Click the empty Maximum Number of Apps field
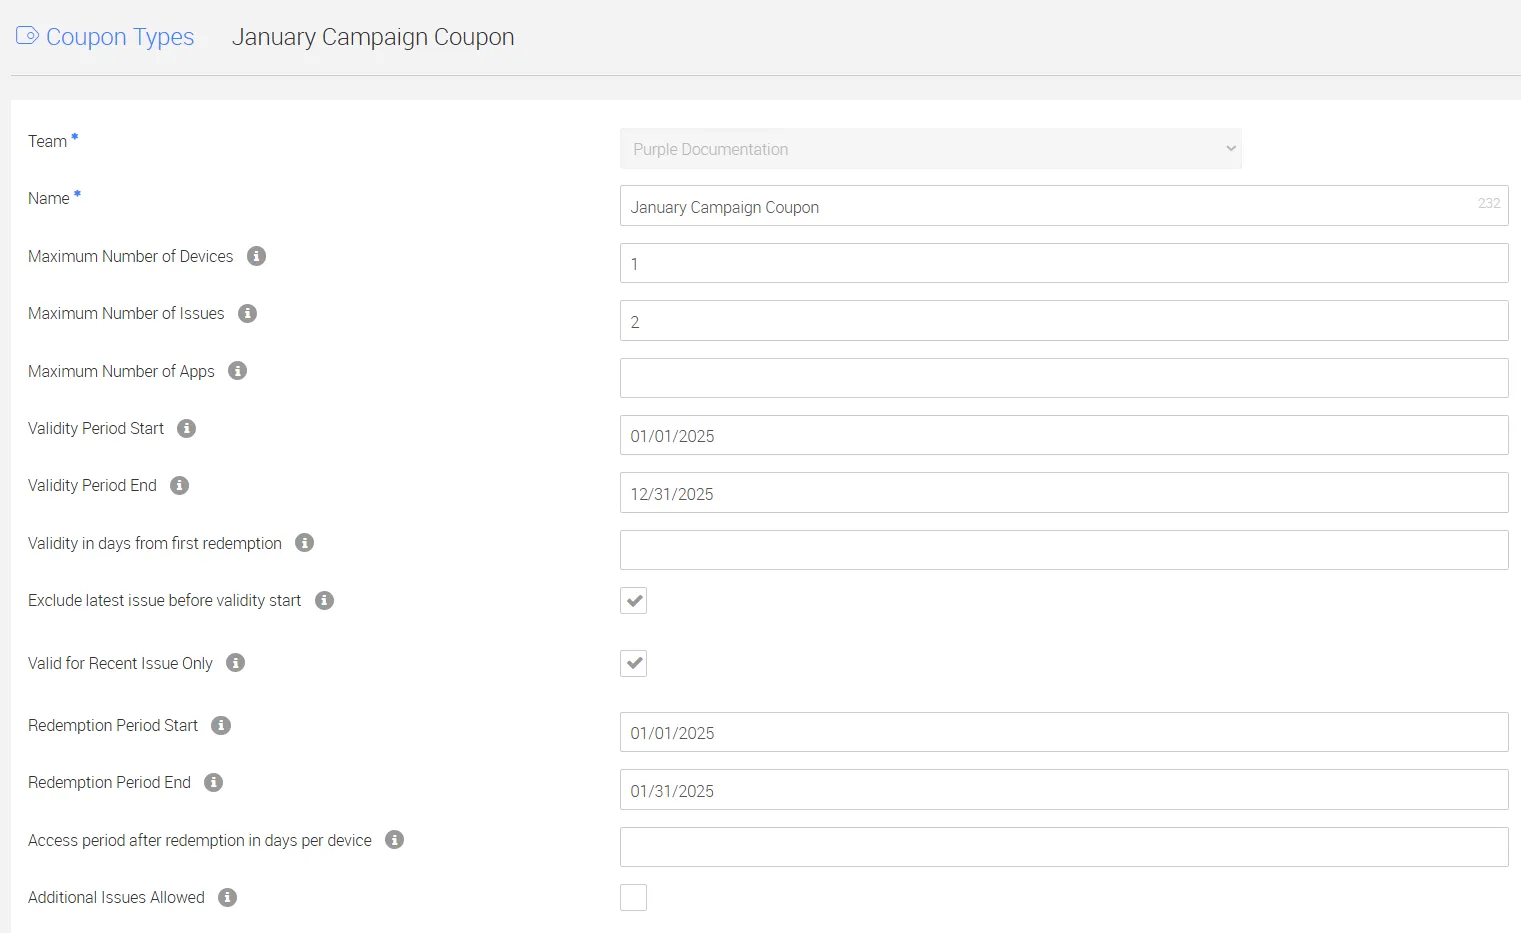 (x=1064, y=378)
